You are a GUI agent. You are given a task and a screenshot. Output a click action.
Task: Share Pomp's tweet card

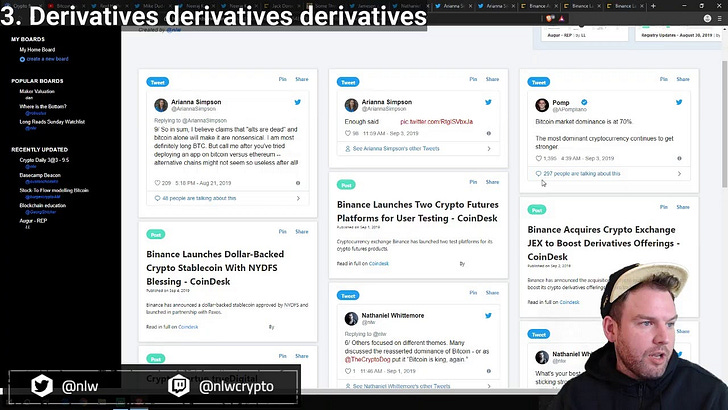click(683, 79)
